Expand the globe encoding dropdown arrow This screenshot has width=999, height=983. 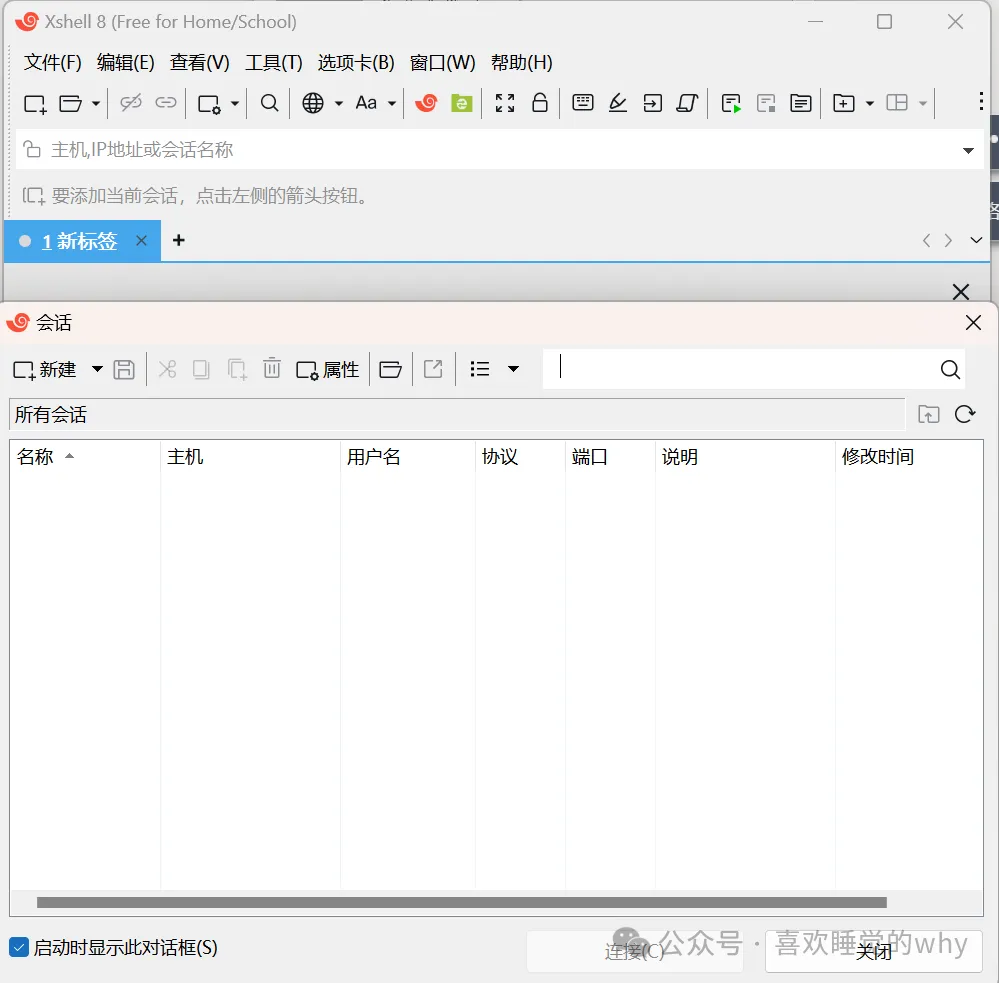(x=339, y=103)
